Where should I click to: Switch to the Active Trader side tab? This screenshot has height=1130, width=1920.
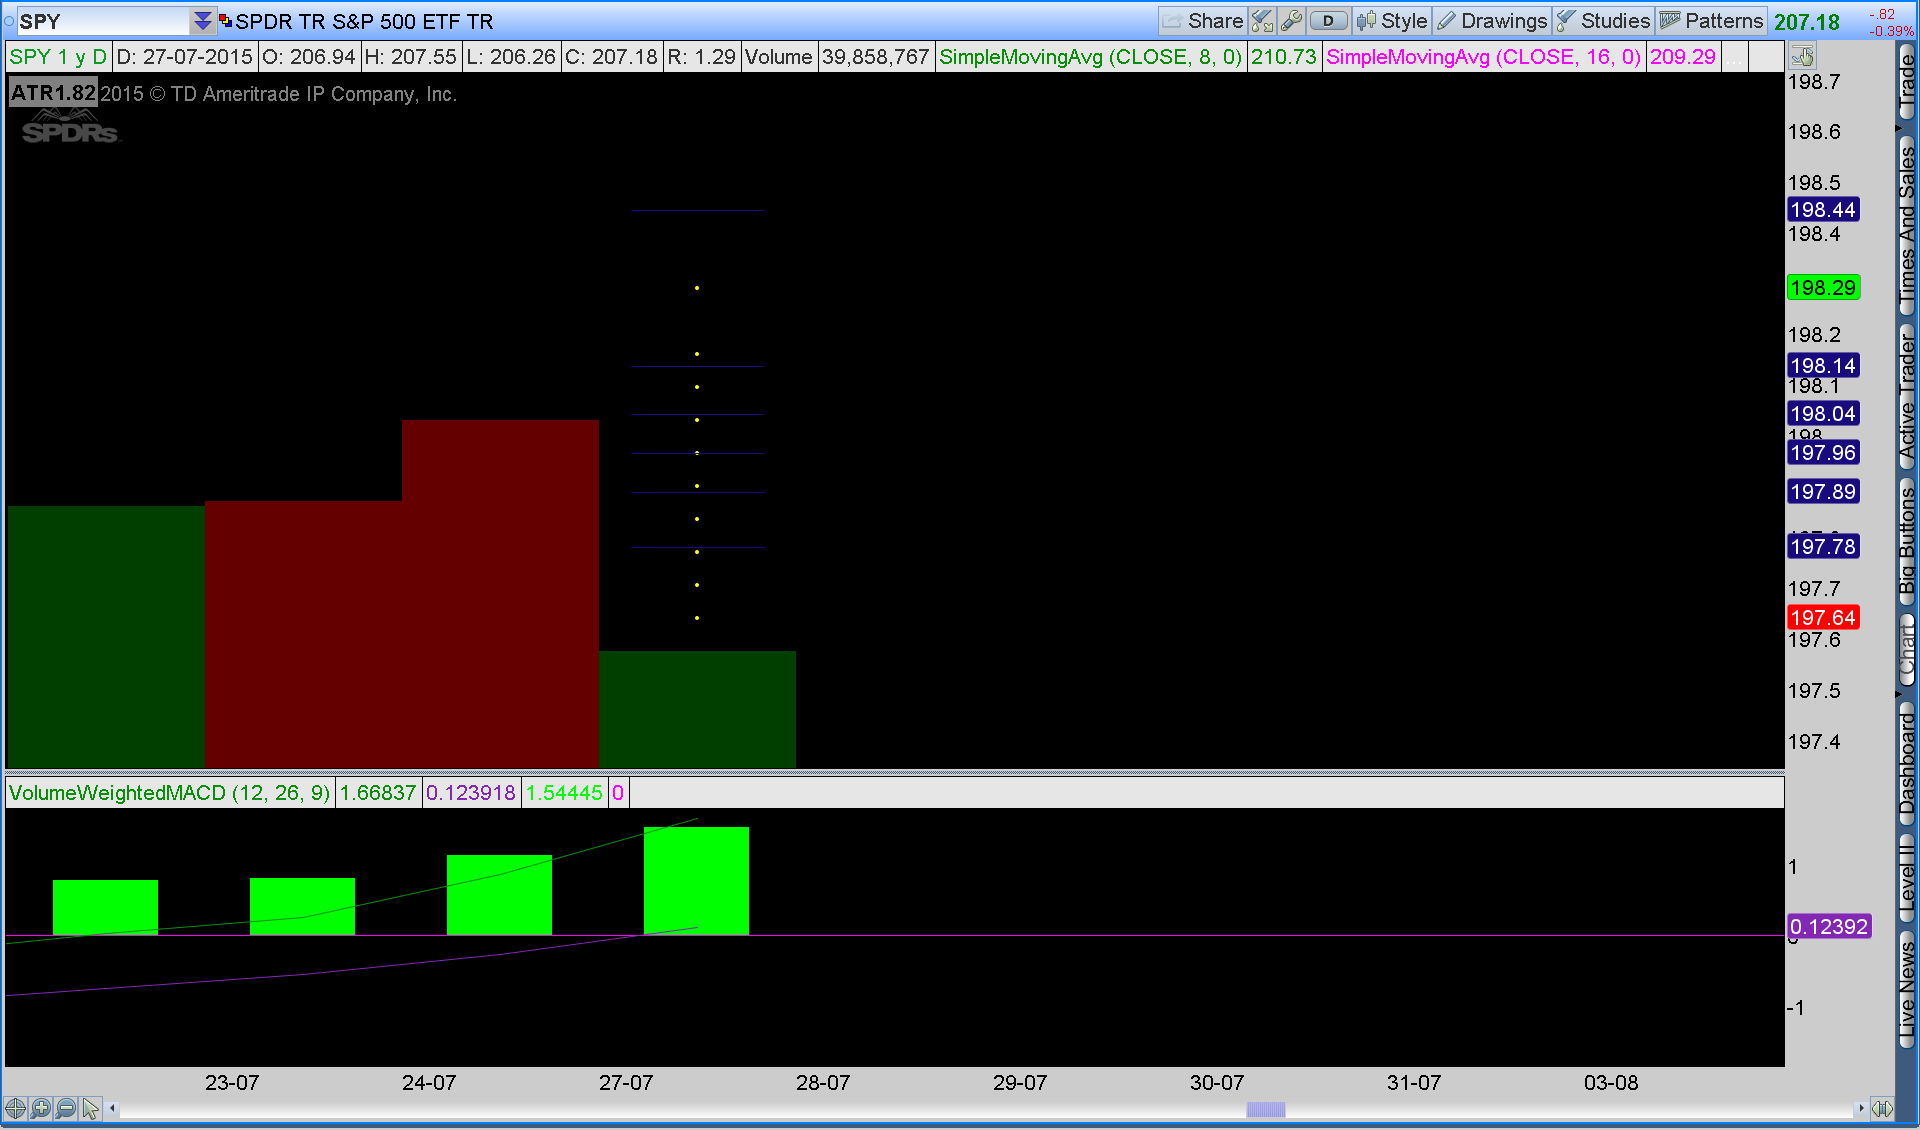(x=1907, y=395)
